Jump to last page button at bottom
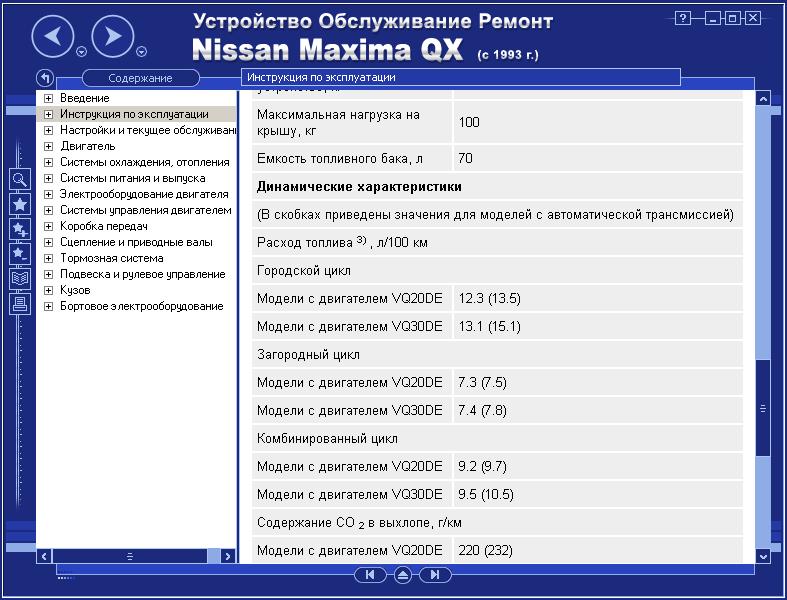Image resolution: width=787 pixels, height=600 pixels. 435,575
